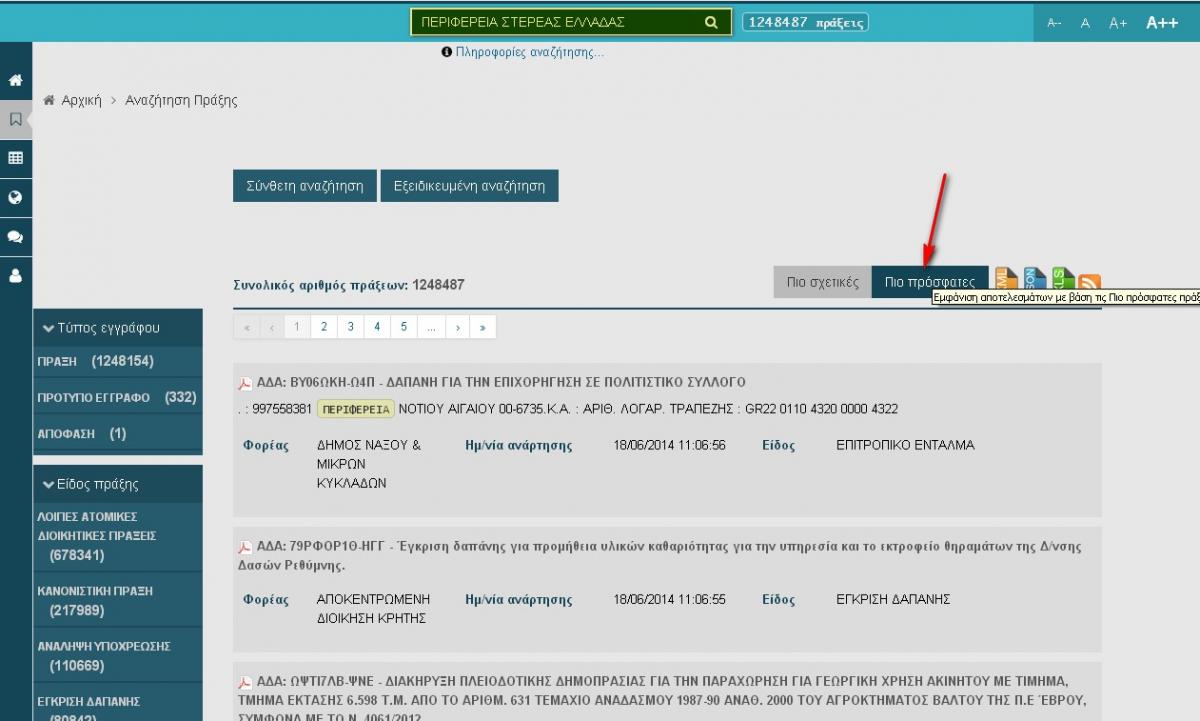Click the magnifier search icon

(x=711, y=22)
